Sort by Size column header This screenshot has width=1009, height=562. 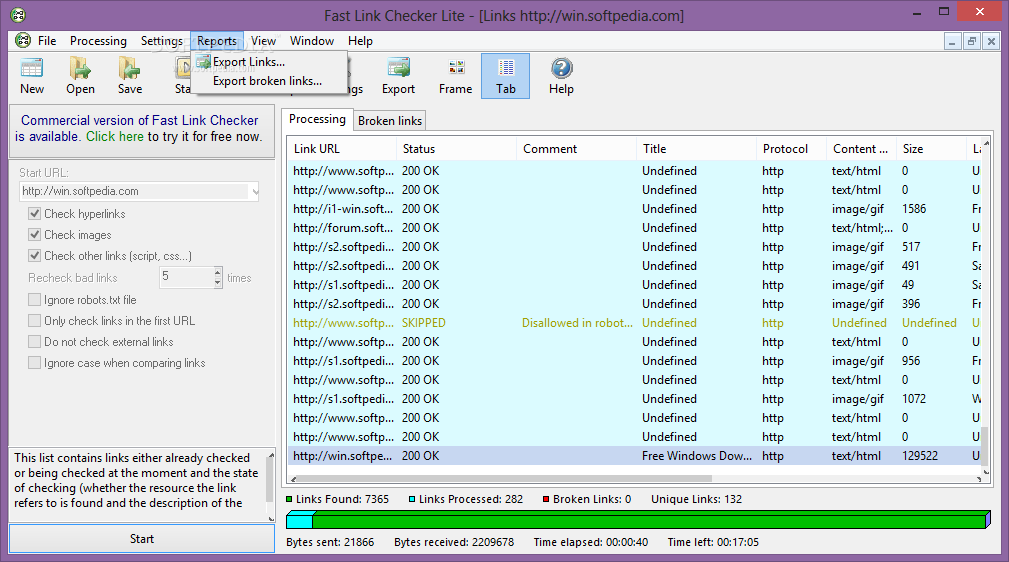tap(931, 149)
